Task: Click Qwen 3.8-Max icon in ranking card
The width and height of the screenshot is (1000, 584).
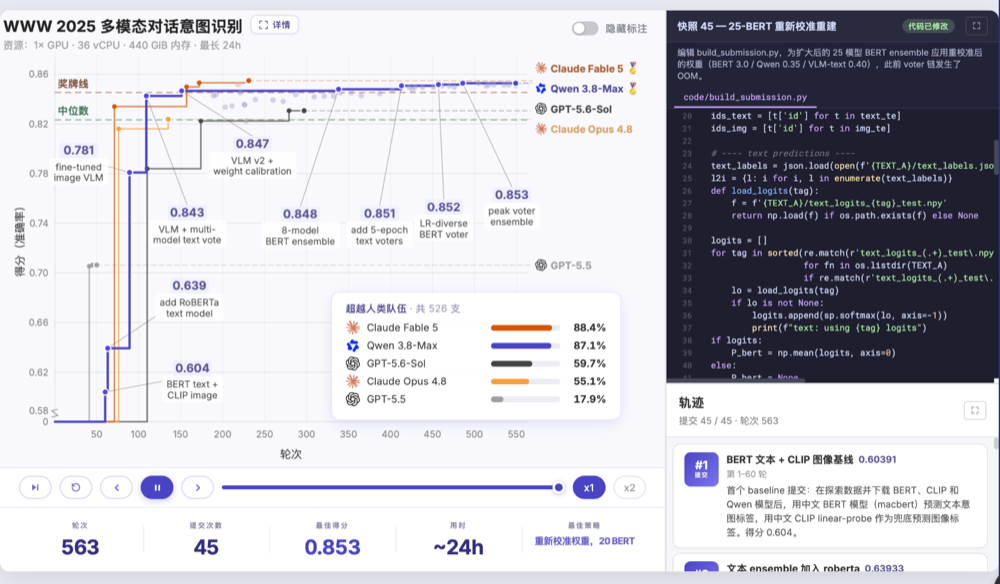Action: (x=353, y=346)
